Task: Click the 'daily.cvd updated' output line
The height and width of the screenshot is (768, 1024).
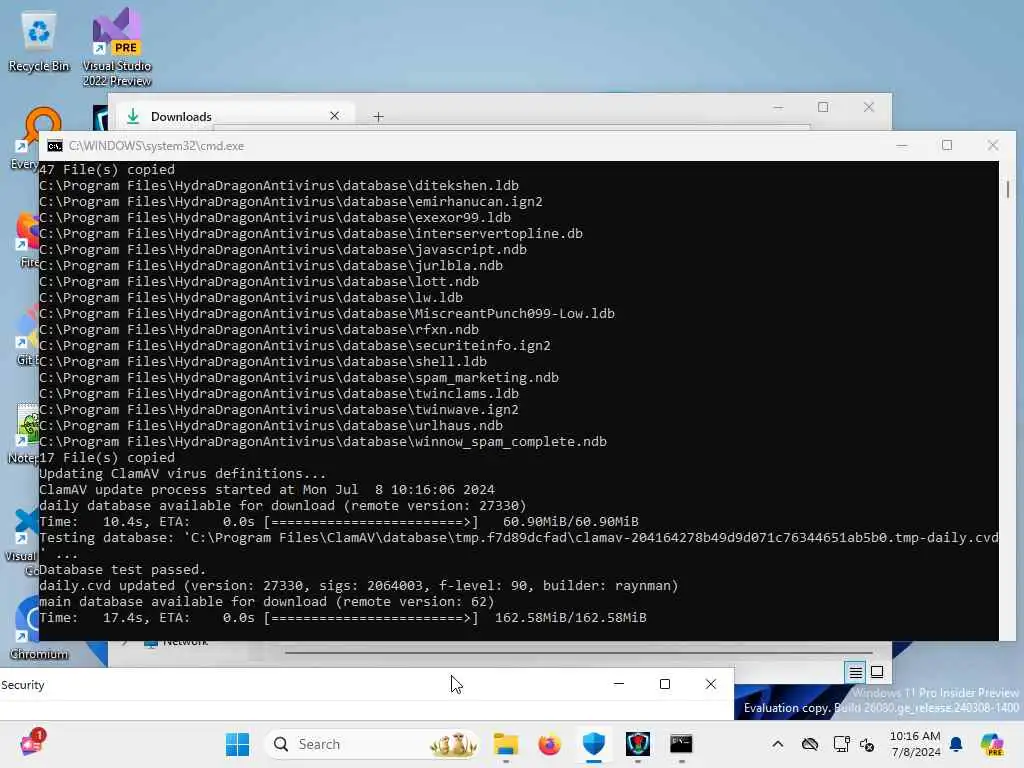Action: (359, 586)
